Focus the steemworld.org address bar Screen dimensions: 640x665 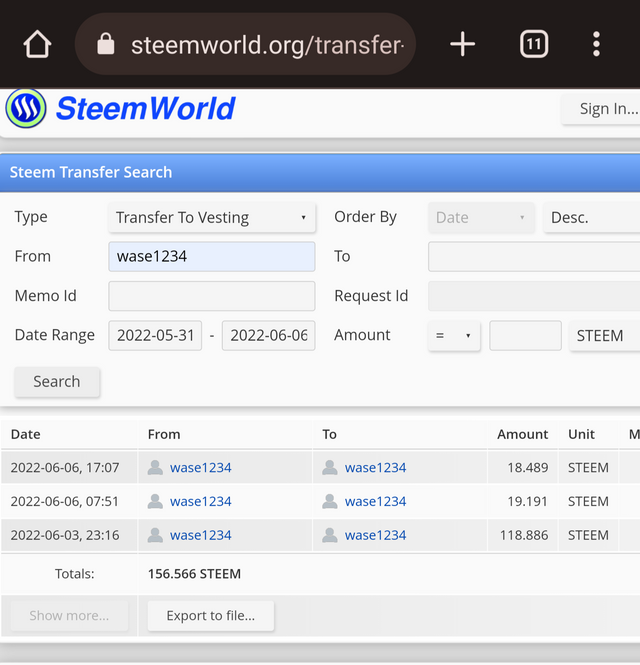pyautogui.click(x=245, y=44)
